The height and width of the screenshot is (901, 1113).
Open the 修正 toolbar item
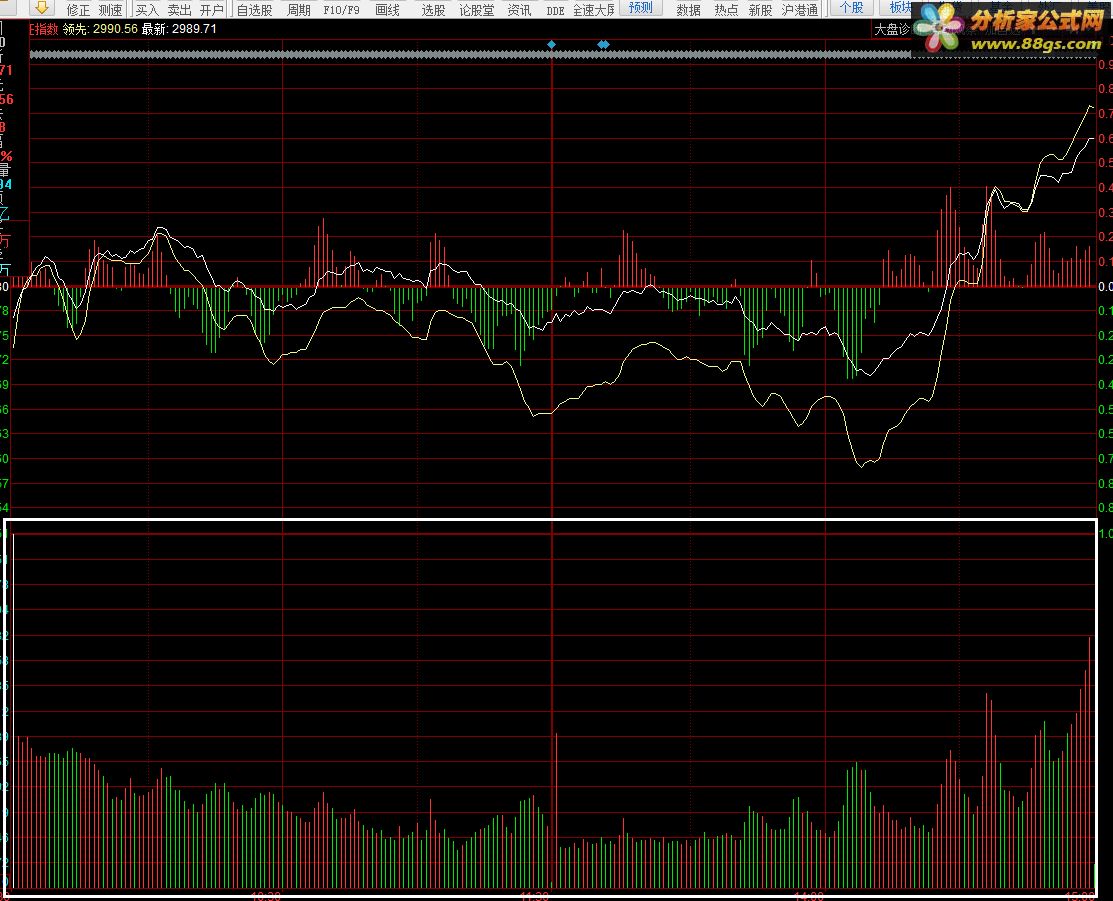pos(78,10)
